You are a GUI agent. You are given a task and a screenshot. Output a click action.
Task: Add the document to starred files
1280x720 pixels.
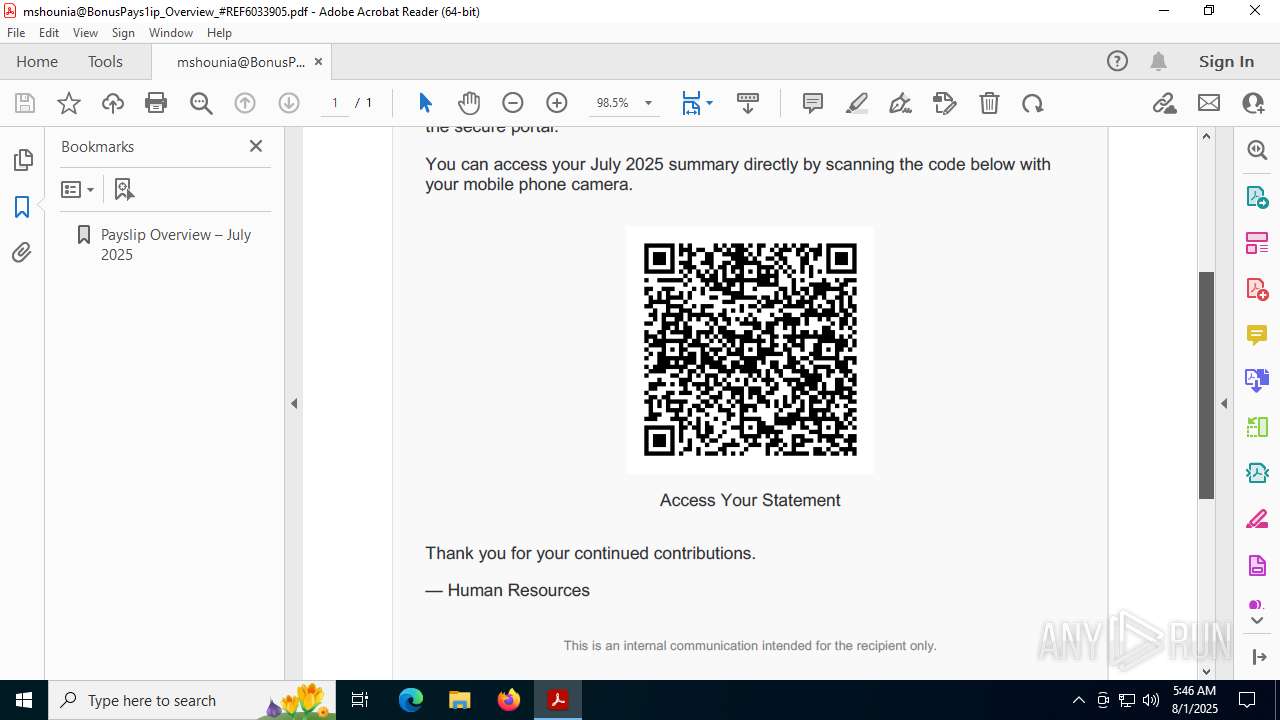point(69,103)
